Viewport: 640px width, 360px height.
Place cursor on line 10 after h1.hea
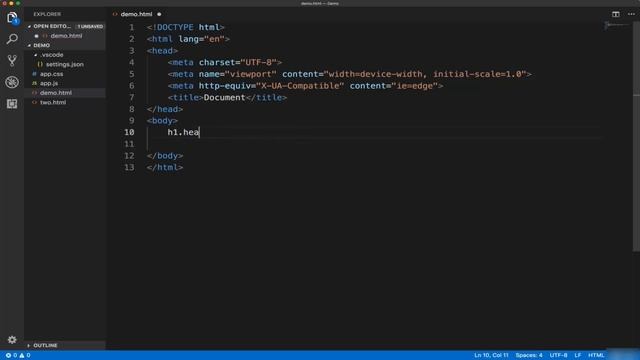point(200,132)
